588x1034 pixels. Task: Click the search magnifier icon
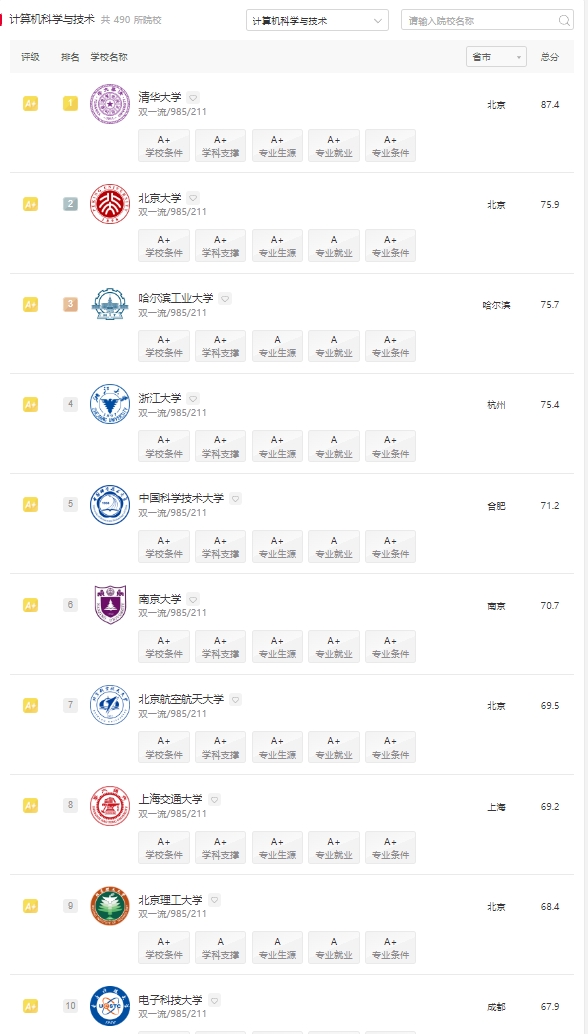(x=564, y=20)
